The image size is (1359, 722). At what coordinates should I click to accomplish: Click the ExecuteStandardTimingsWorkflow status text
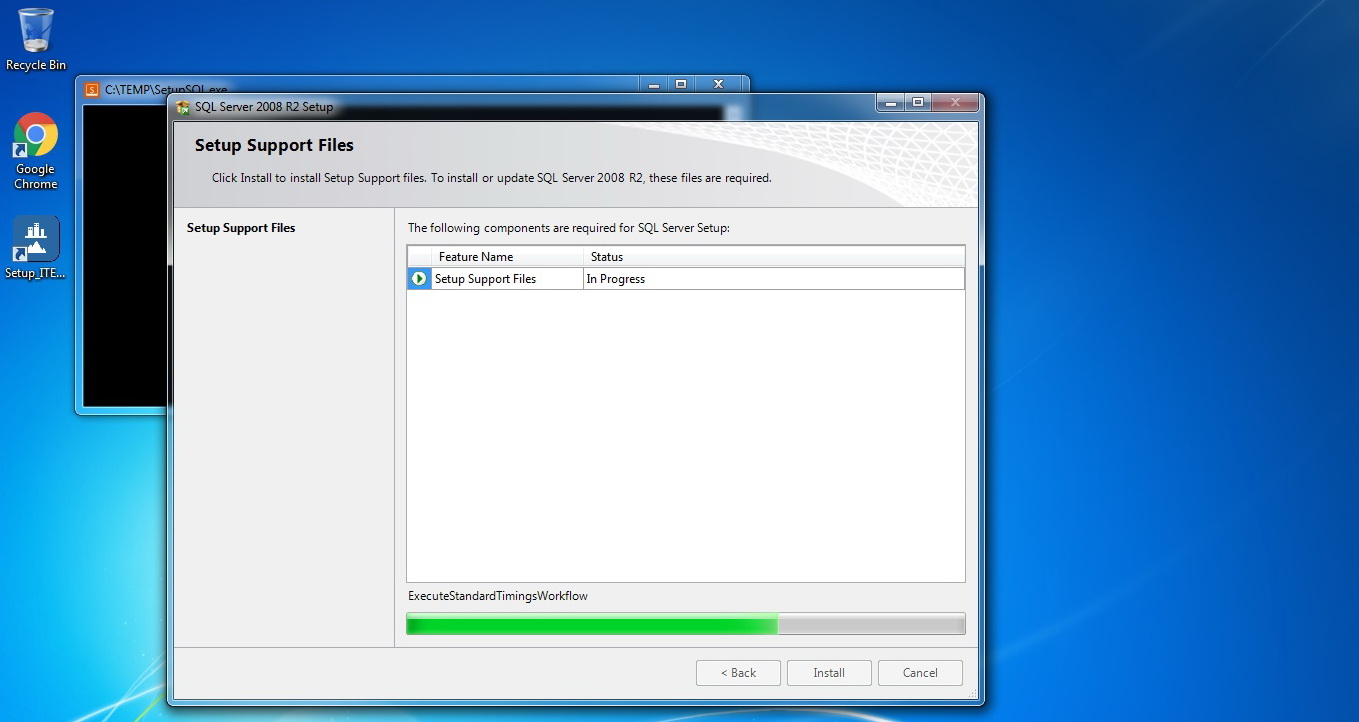tap(498, 596)
